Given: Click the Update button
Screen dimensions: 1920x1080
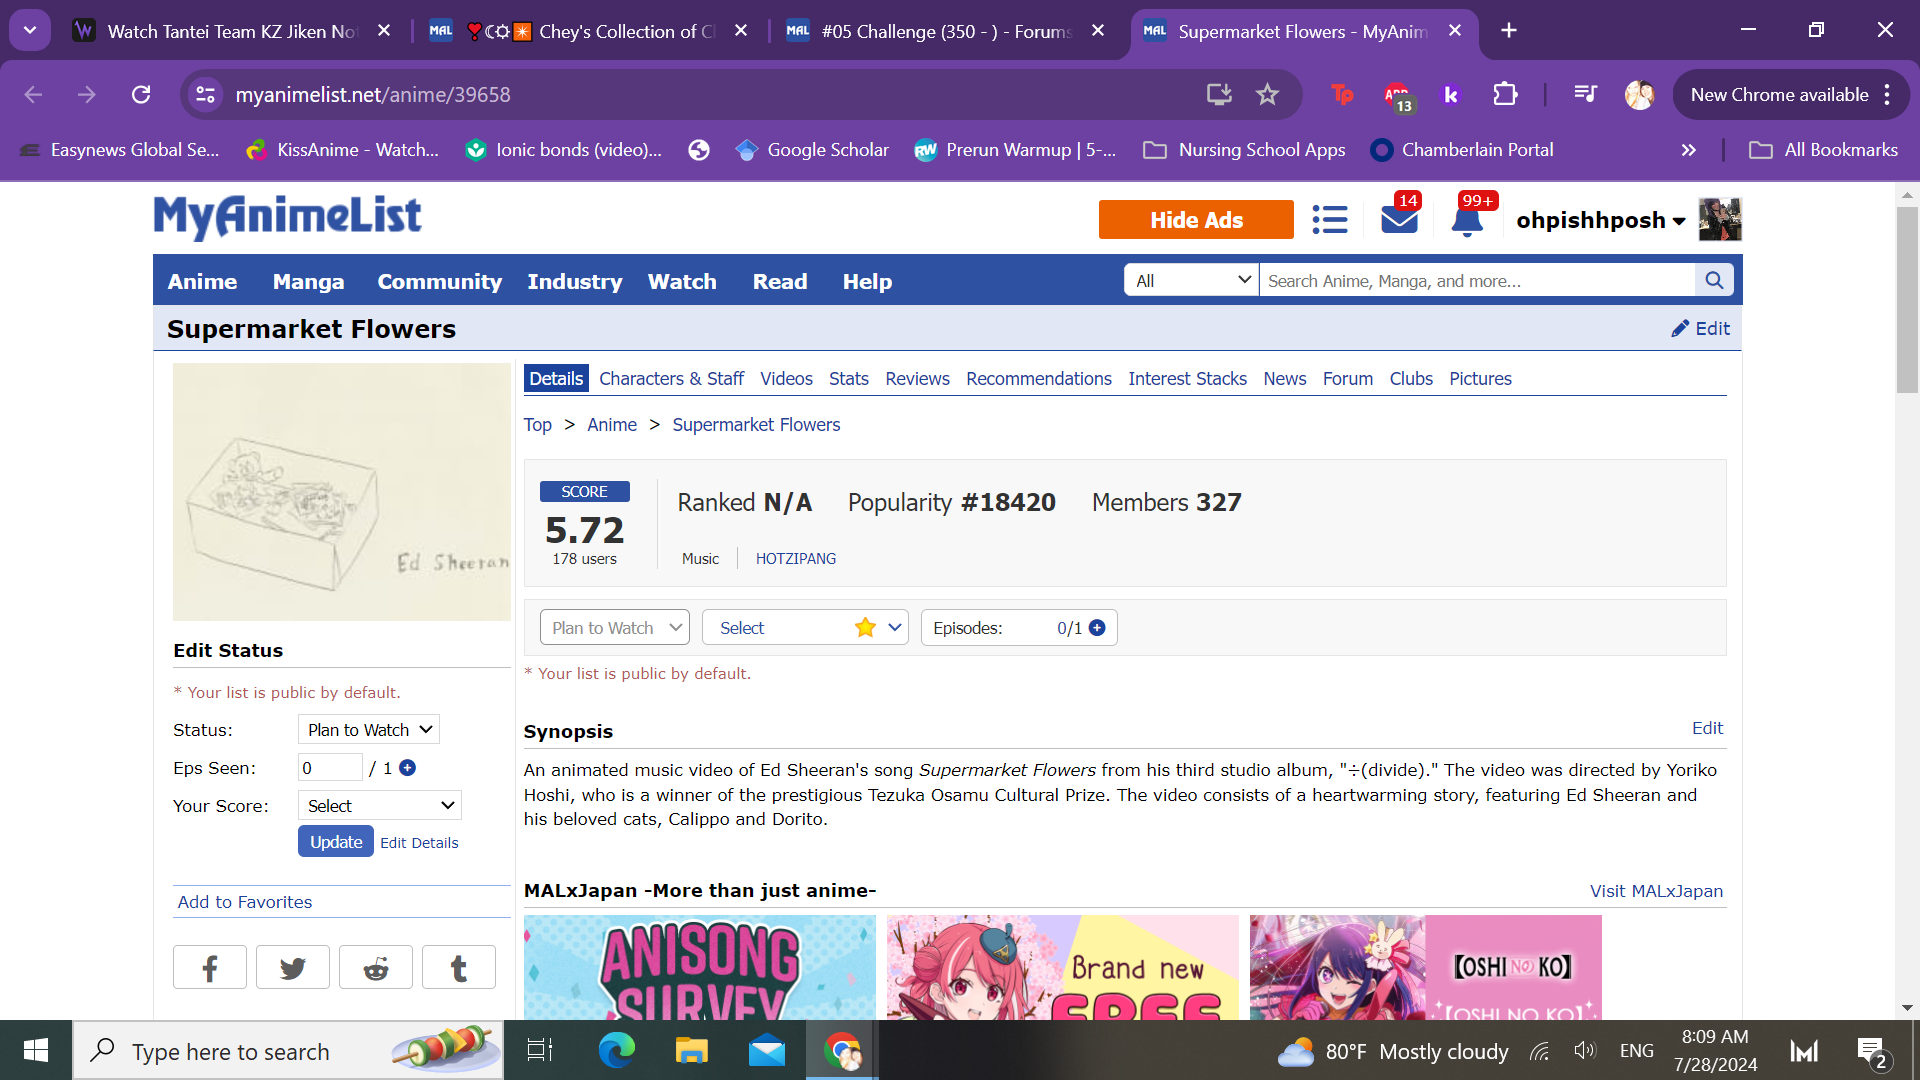Looking at the screenshot, I should click(x=336, y=842).
